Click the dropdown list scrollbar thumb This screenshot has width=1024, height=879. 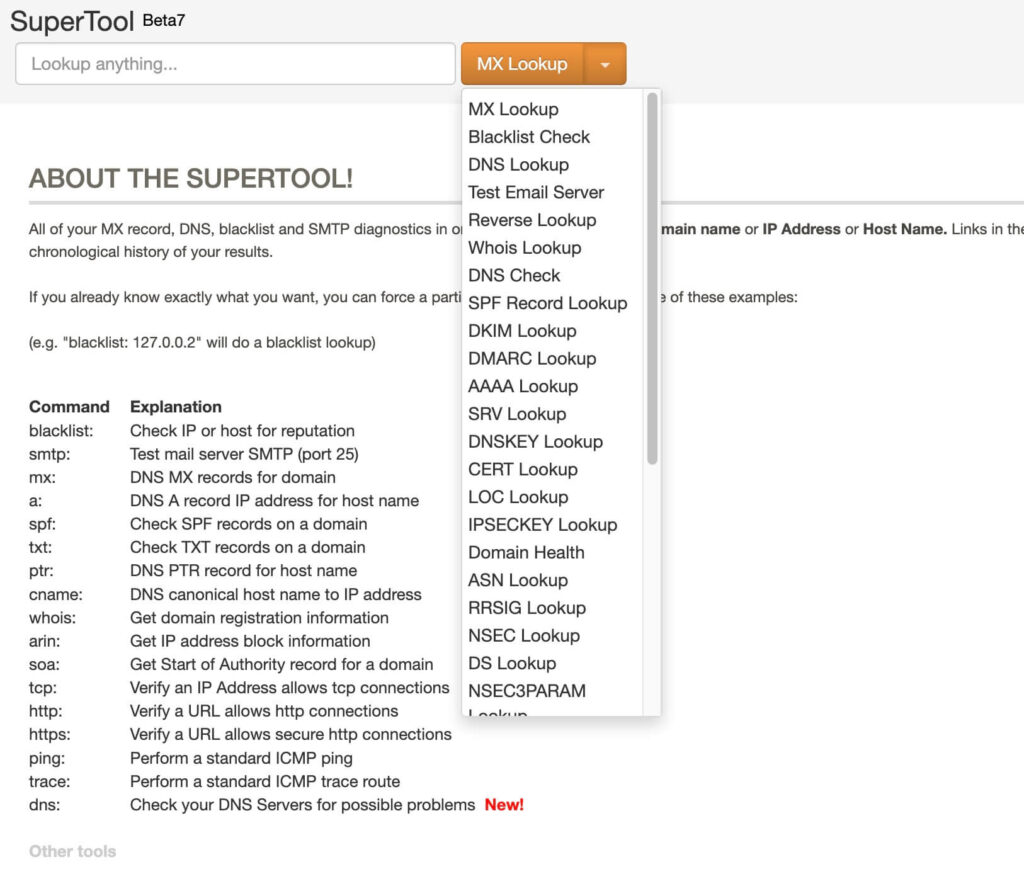[x=652, y=278]
